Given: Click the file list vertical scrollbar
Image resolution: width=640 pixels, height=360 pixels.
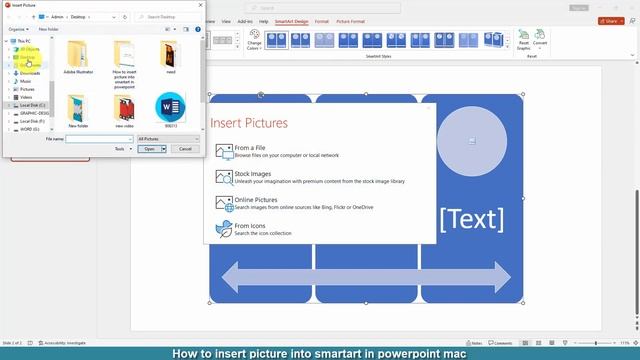Looking at the screenshot, I should (x=203, y=84).
